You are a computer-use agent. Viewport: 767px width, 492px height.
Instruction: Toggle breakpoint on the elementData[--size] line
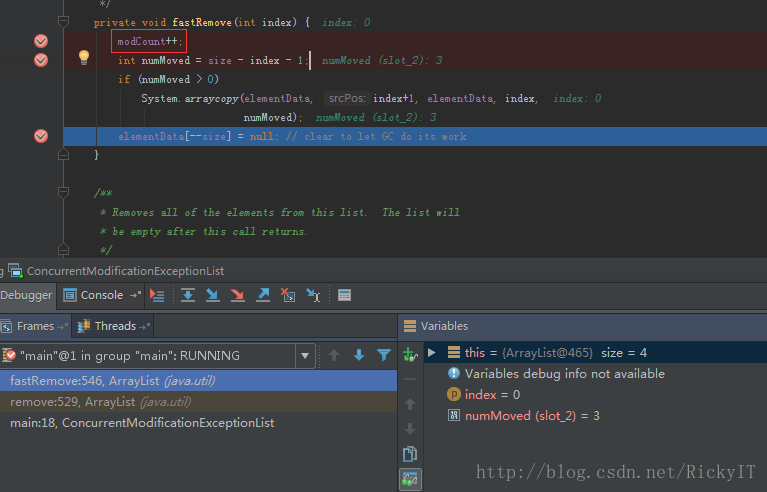[41, 136]
